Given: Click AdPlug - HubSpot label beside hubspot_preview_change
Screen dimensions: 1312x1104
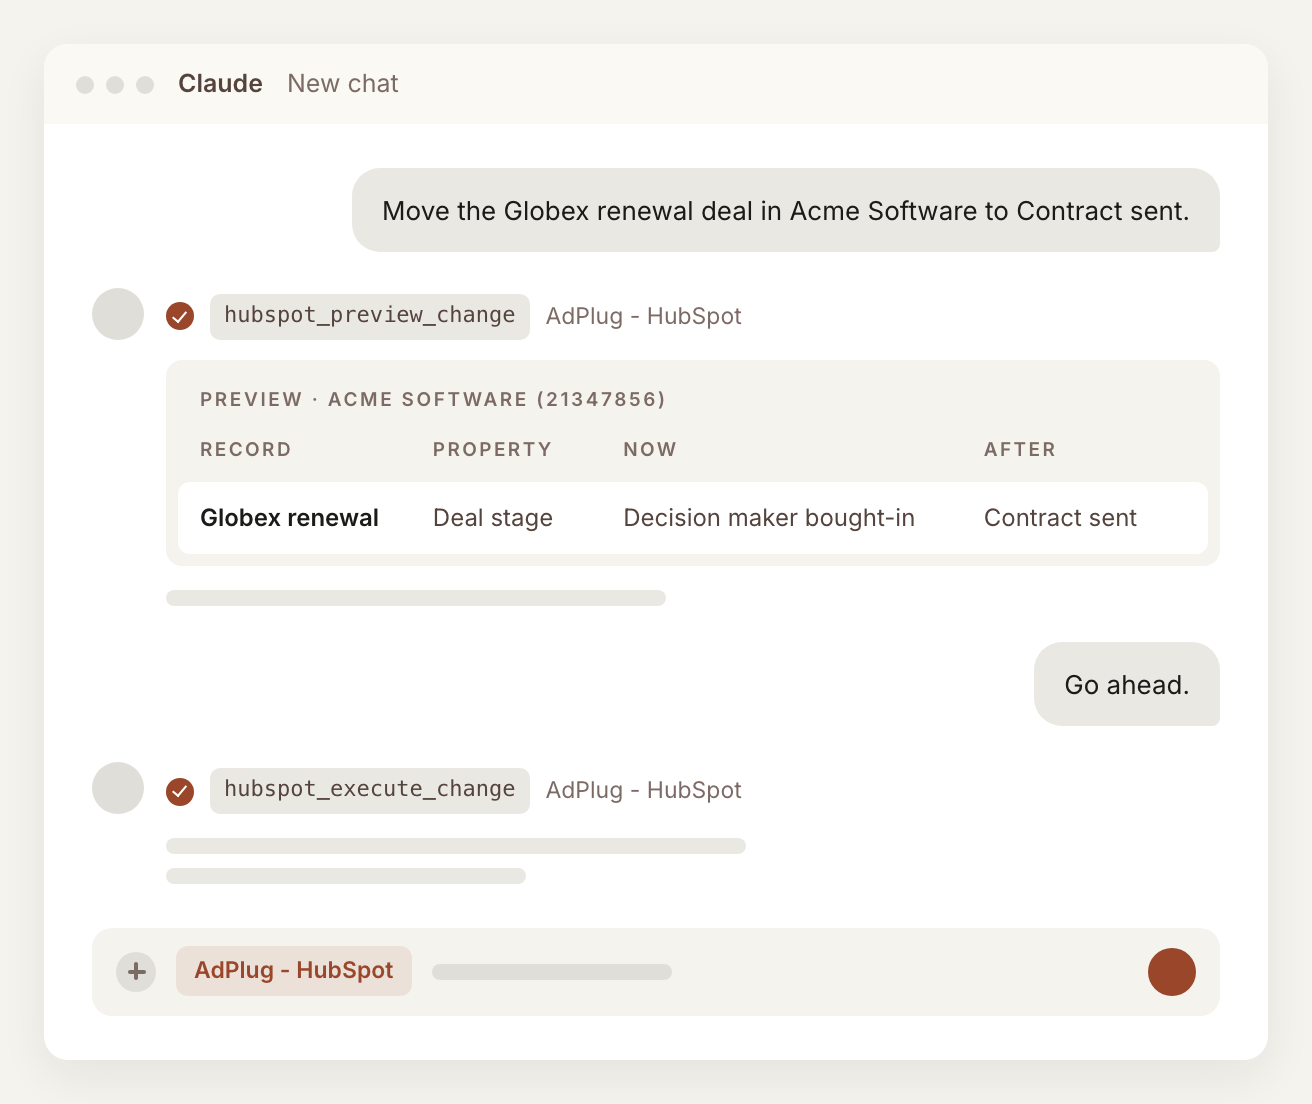Looking at the screenshot, I should [x=644, y=316].
